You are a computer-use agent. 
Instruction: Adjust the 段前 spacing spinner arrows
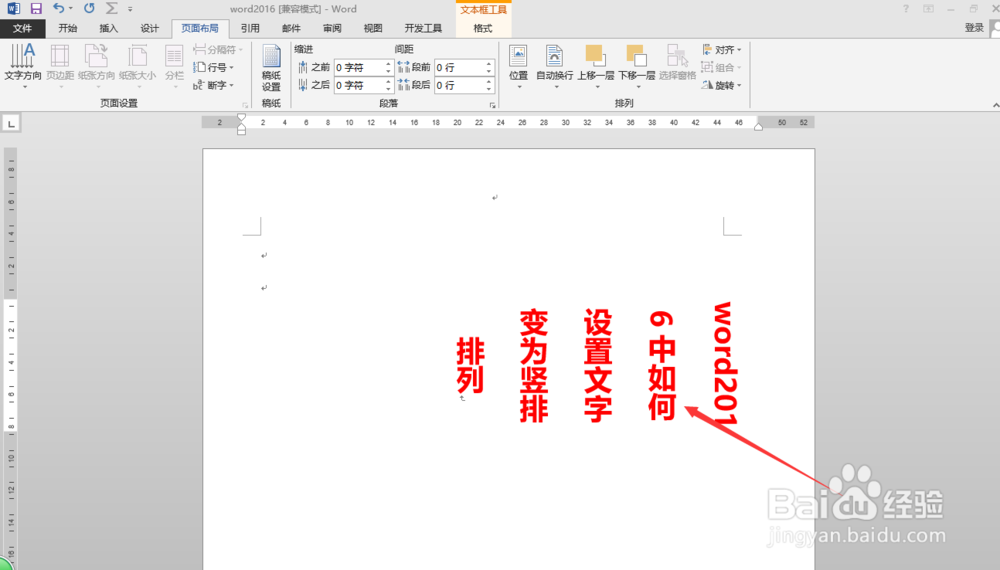[x=489, y=67]
